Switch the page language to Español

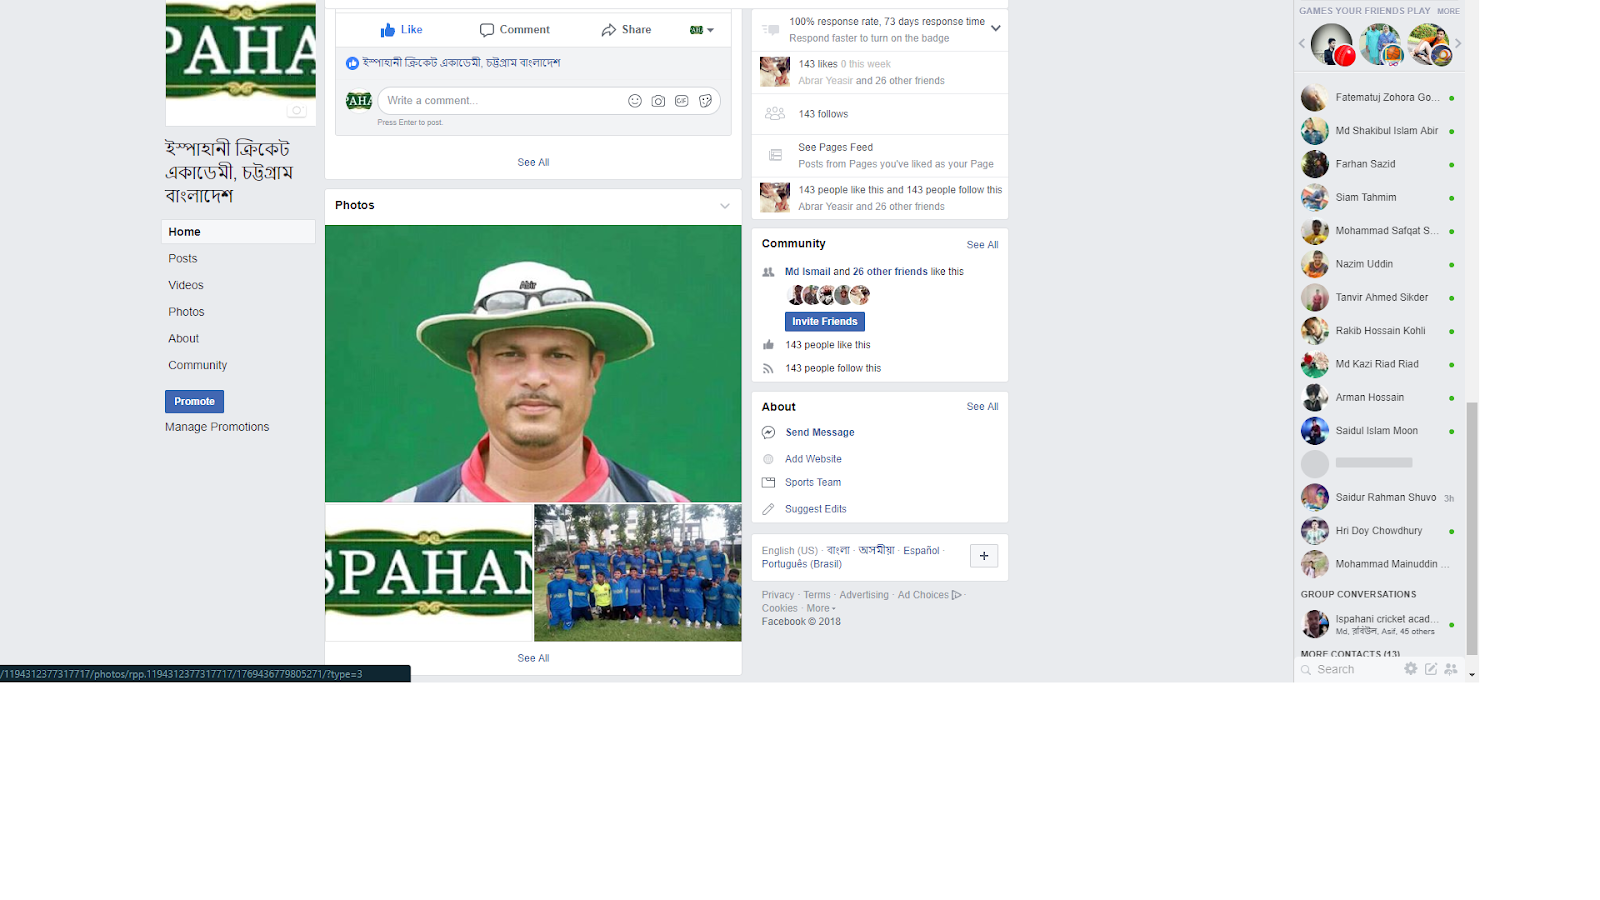click(920, 550)
